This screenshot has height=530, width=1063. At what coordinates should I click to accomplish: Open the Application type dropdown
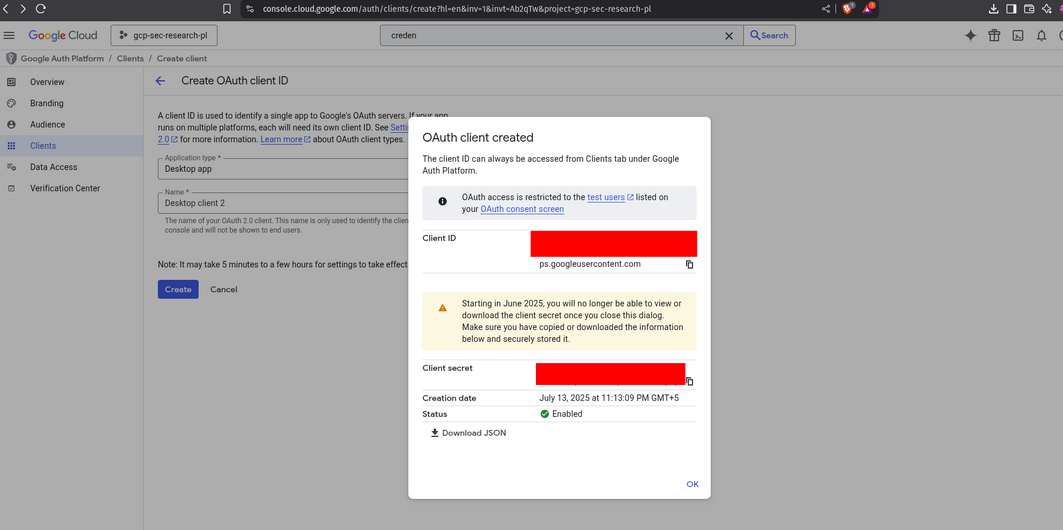coord(283,169)
